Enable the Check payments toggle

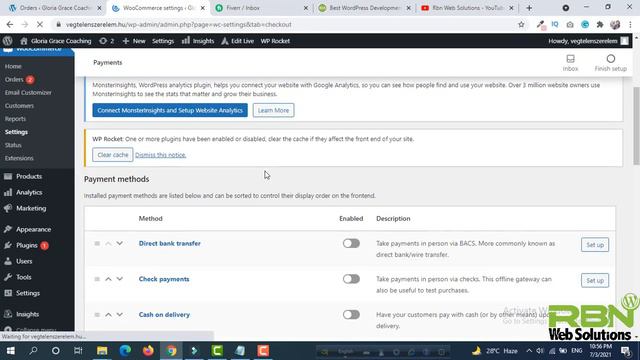351,279
